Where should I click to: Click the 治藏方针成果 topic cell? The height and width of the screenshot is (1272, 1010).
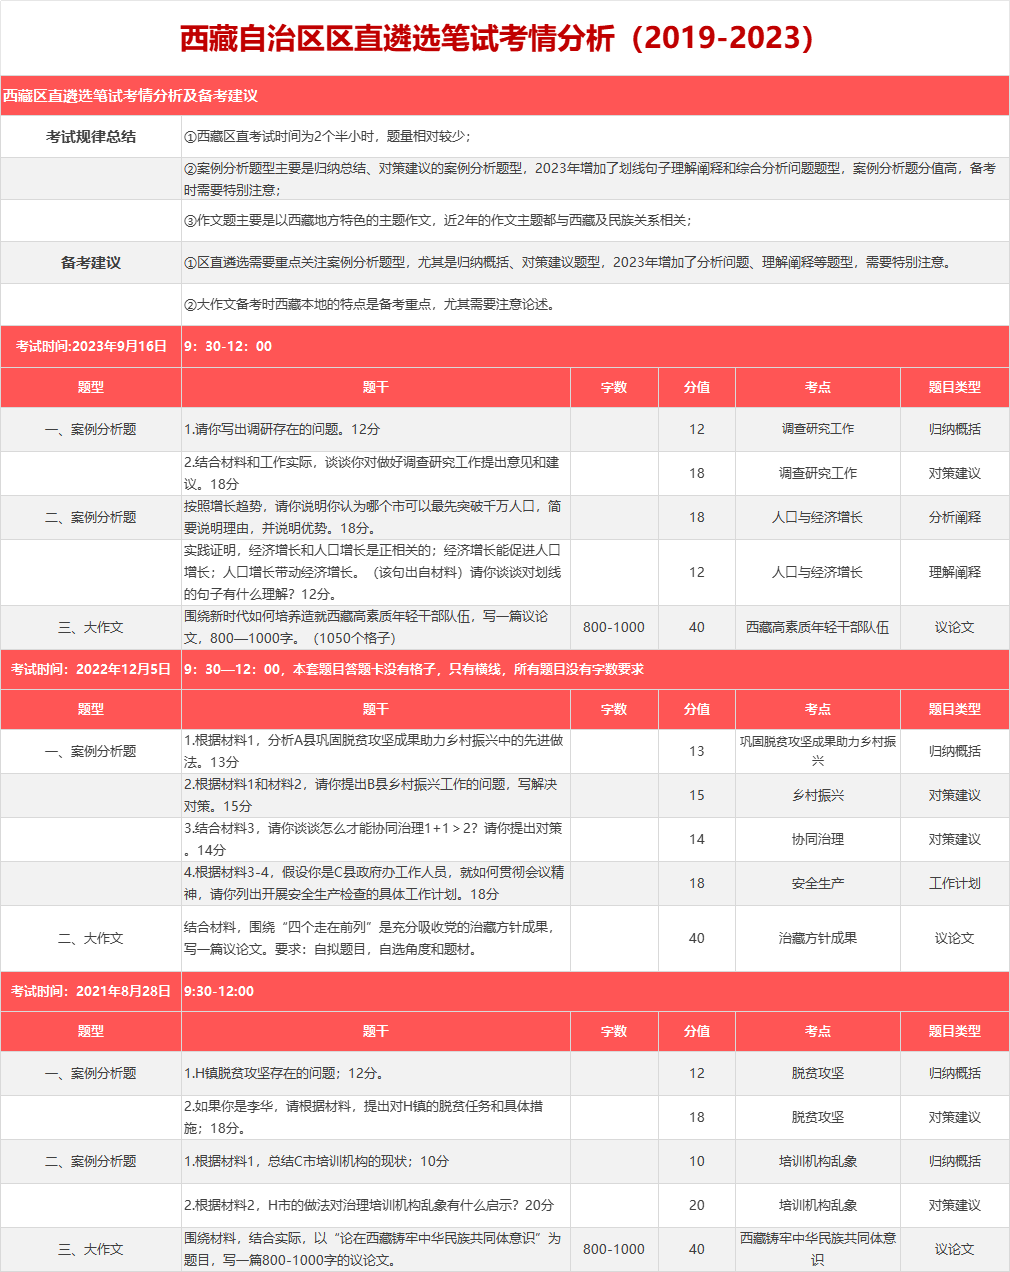point(817,938)
